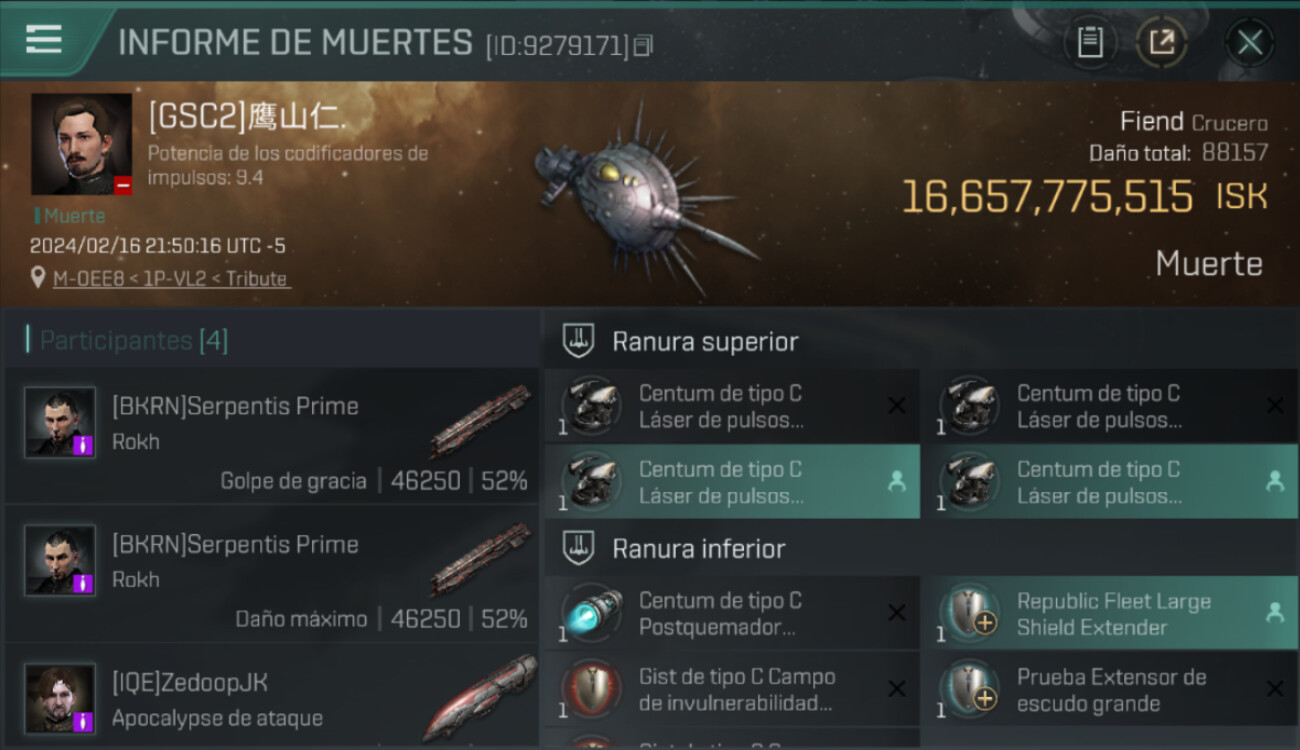The height and width of the screenshot is (750, 1300).
Task: Tap the share export icon
Action: 1161,42
